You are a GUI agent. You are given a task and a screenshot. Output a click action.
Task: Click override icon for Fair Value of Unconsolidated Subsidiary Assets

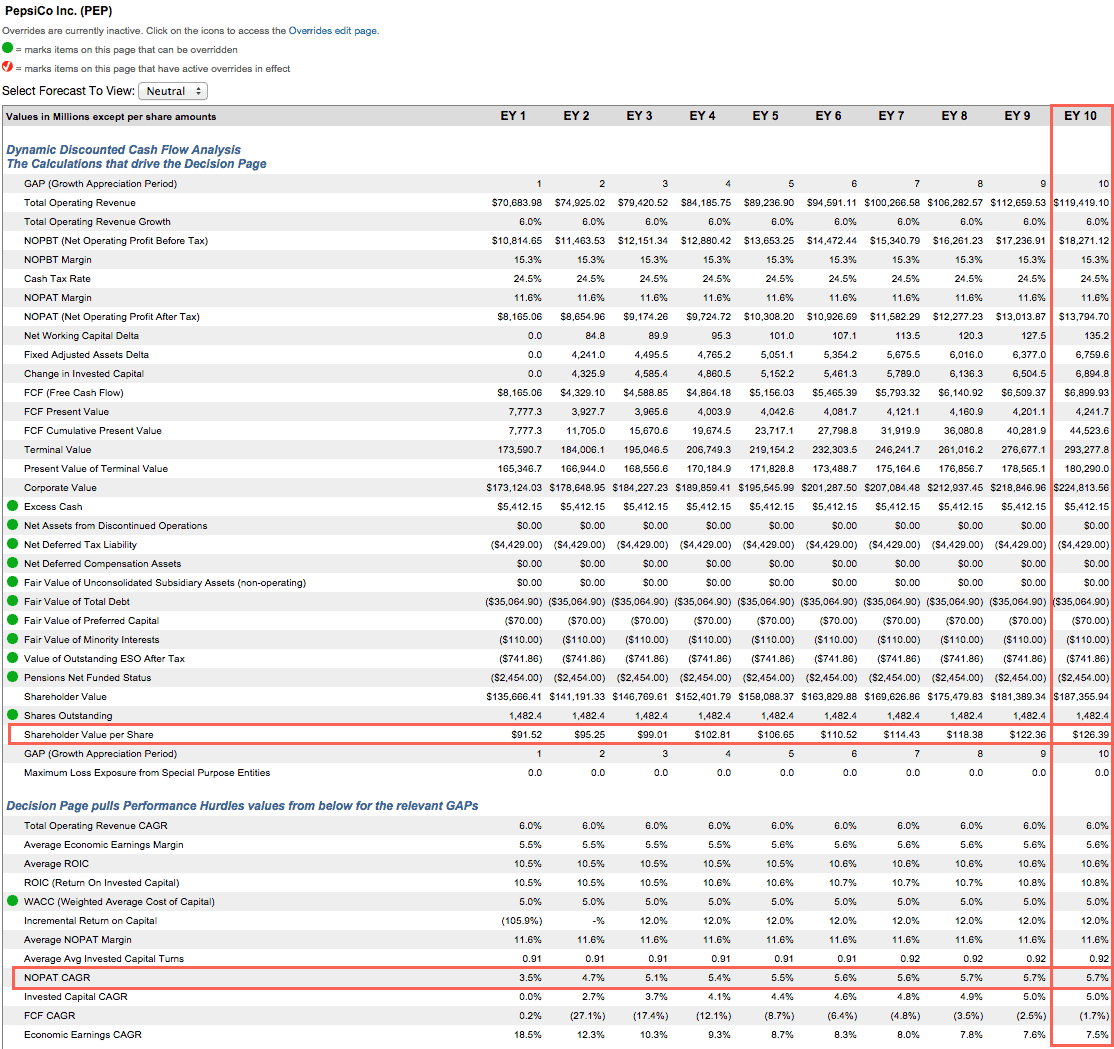12,582
